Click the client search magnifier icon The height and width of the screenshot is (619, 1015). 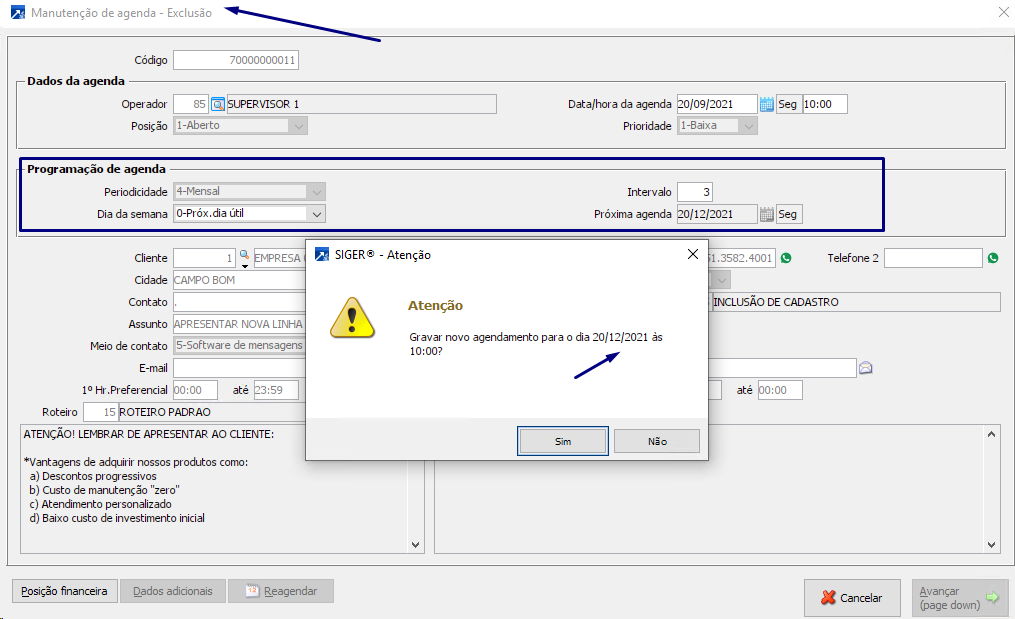point(244,256)
